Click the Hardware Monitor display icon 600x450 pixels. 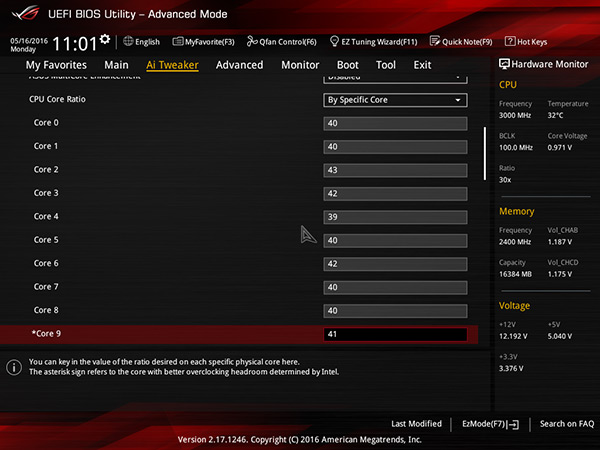point(504,64)
